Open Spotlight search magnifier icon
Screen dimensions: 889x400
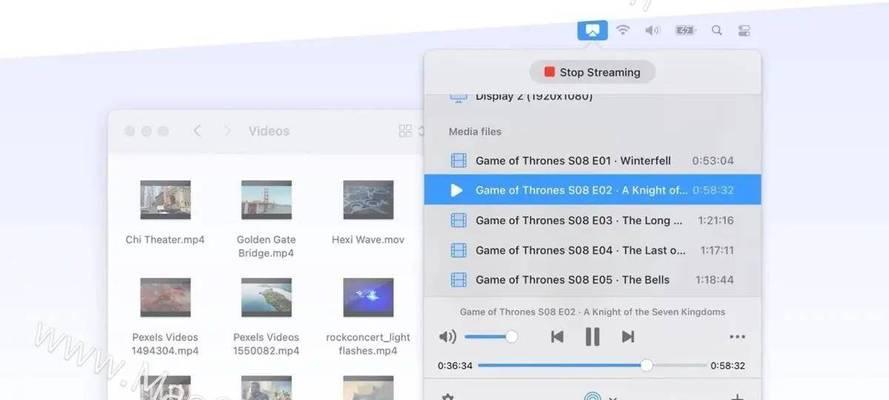pyautogui.click(x=717, y=31)
